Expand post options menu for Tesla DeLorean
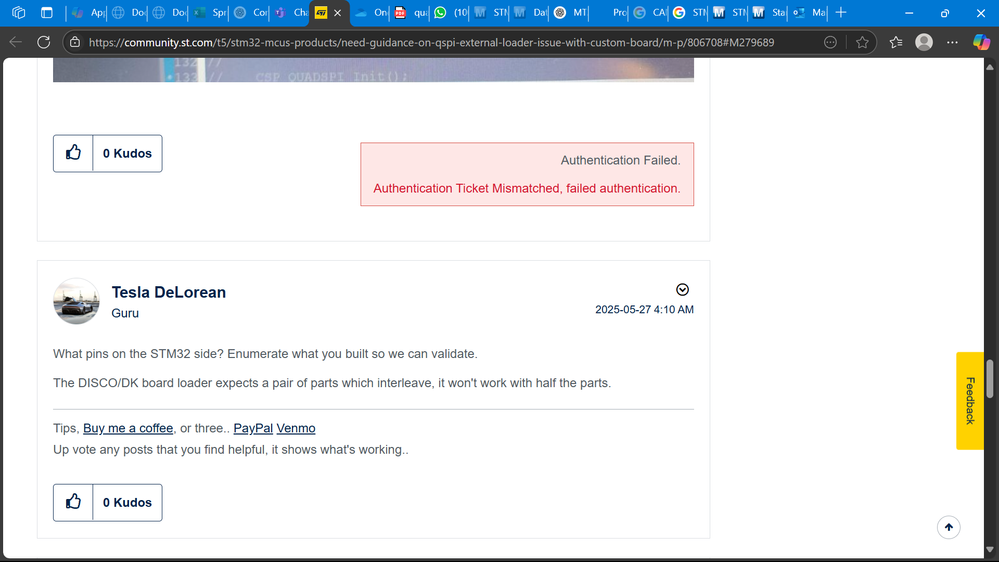 (682, 290)
